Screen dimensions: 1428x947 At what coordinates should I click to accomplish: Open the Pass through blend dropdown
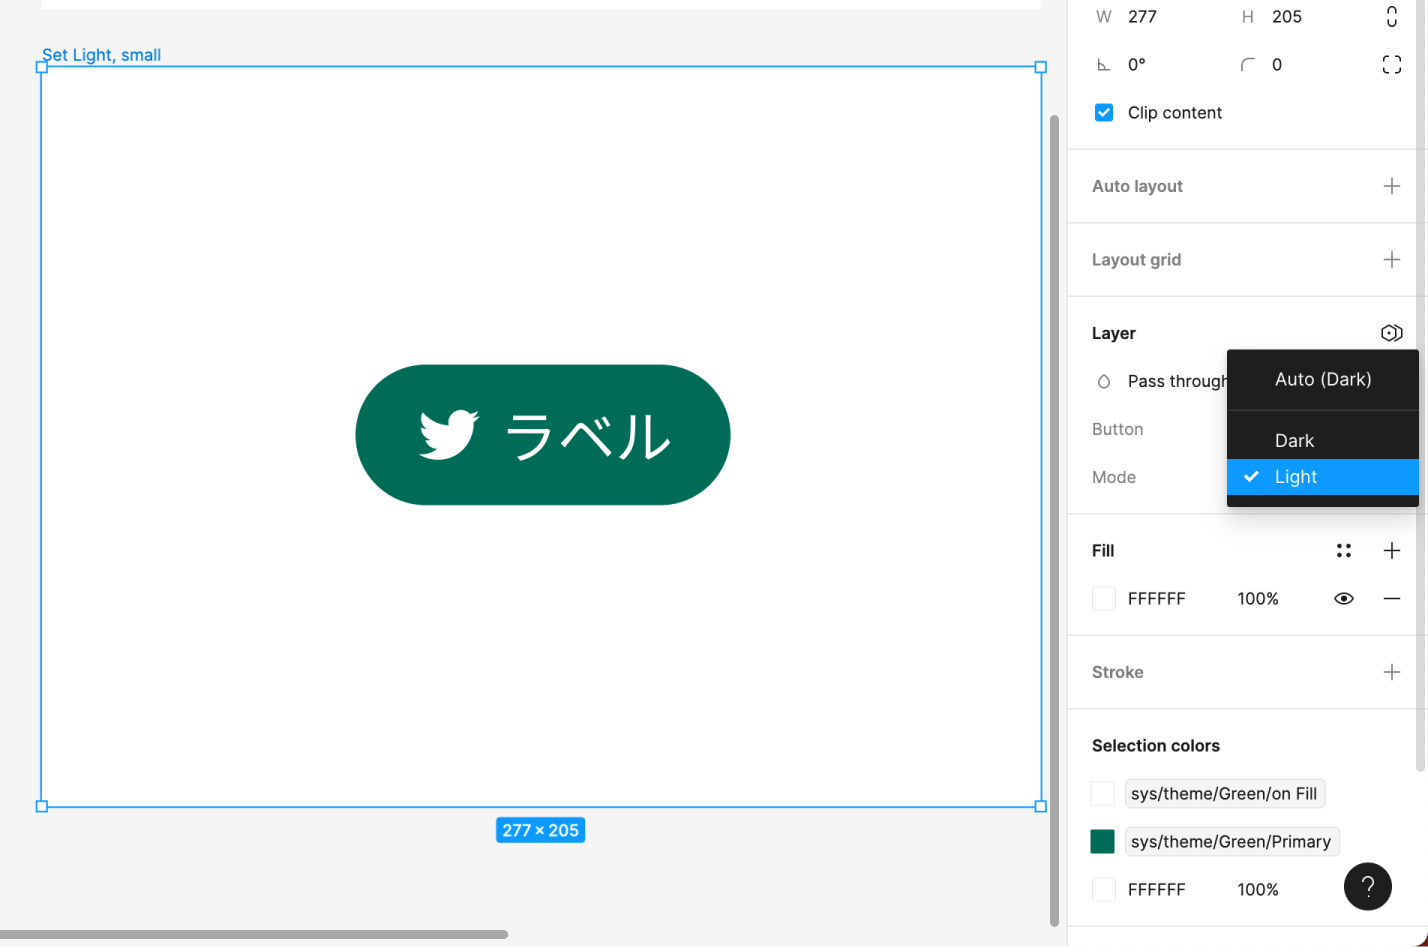point(1177,381)
